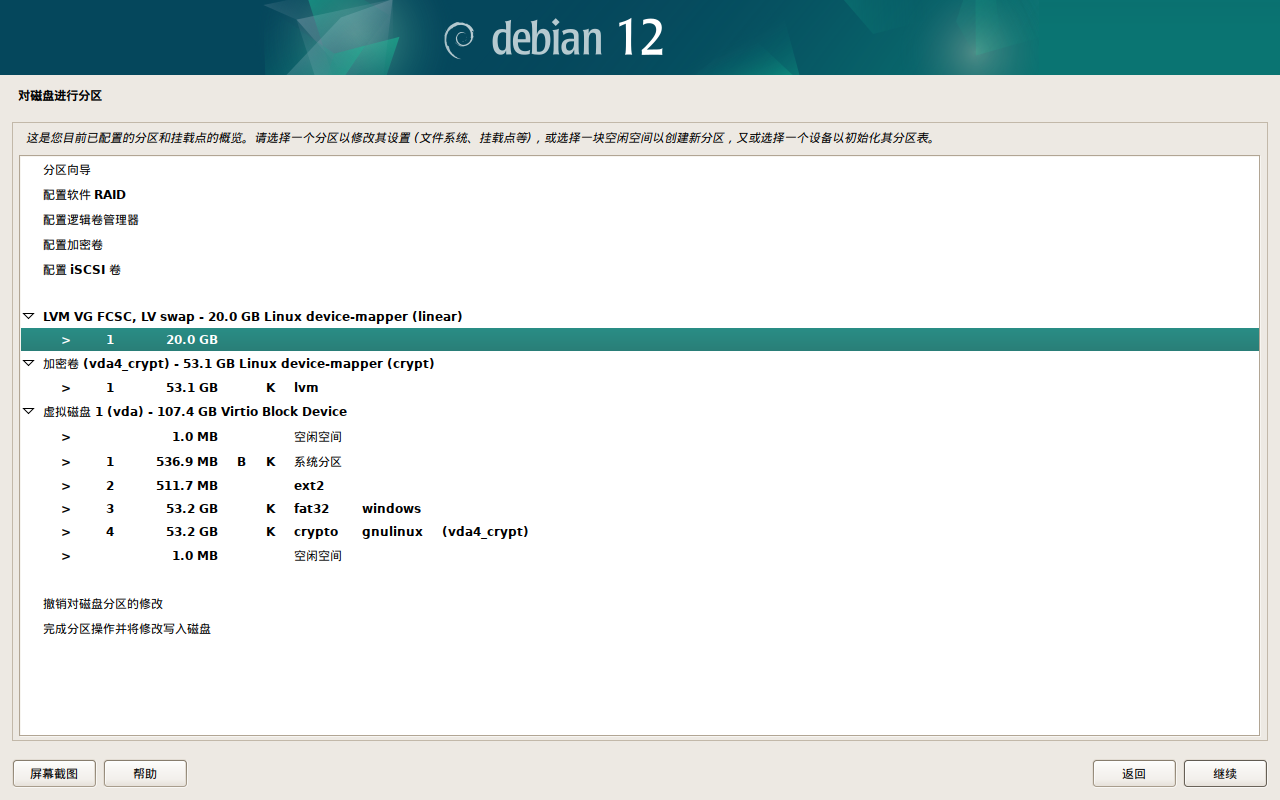
Task: Open 分区向导 guided partitioning
Action: pos(67,170)
